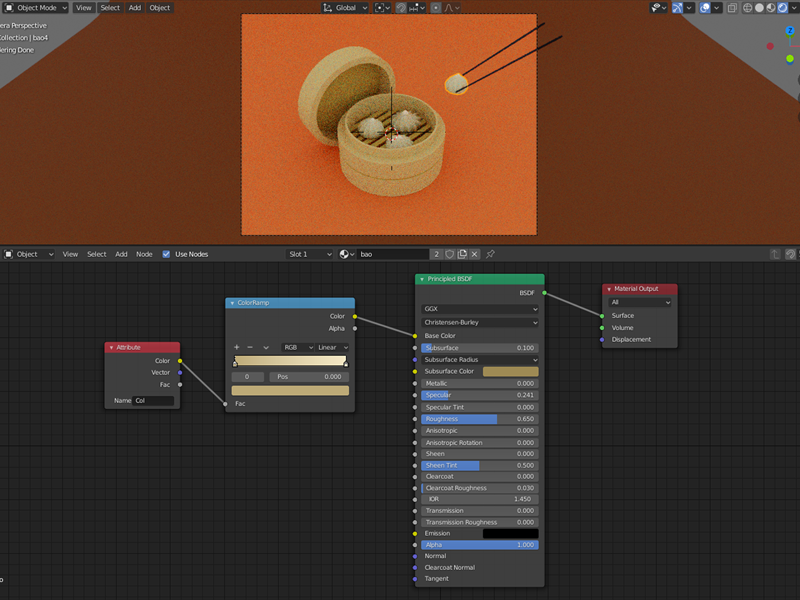The image size is (800, 600).
Task: Open object type visibility eye menu
Action: pyautogui.click(x=658, y=8)
